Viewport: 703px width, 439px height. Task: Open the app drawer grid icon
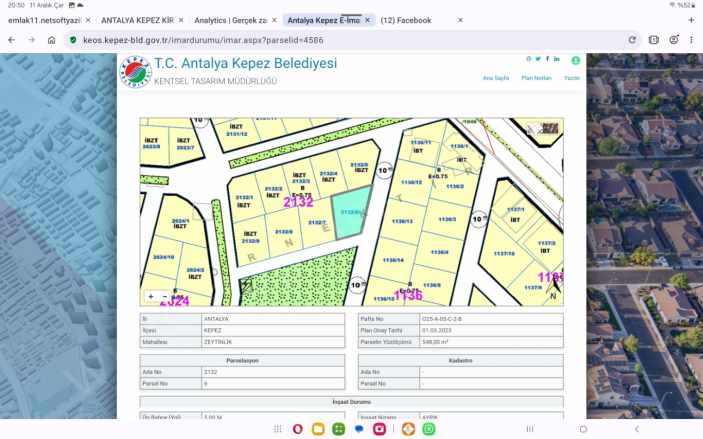pos(276,428)
